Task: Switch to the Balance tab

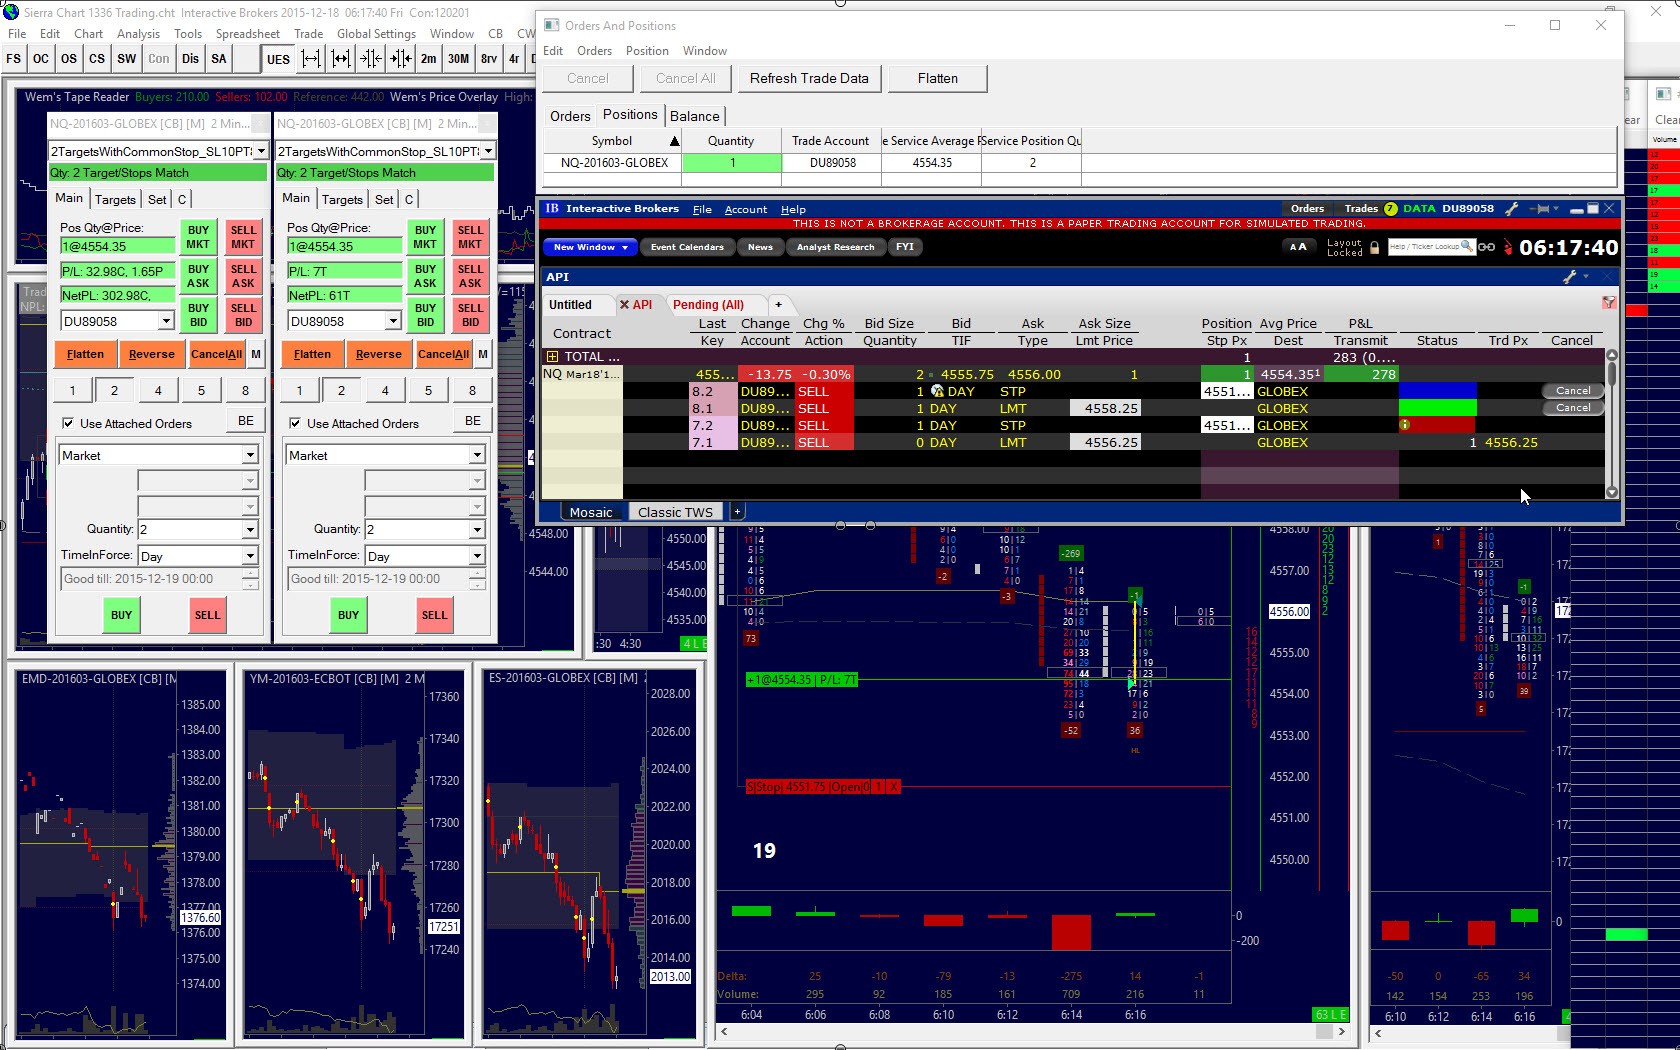Action: (695, 116)
